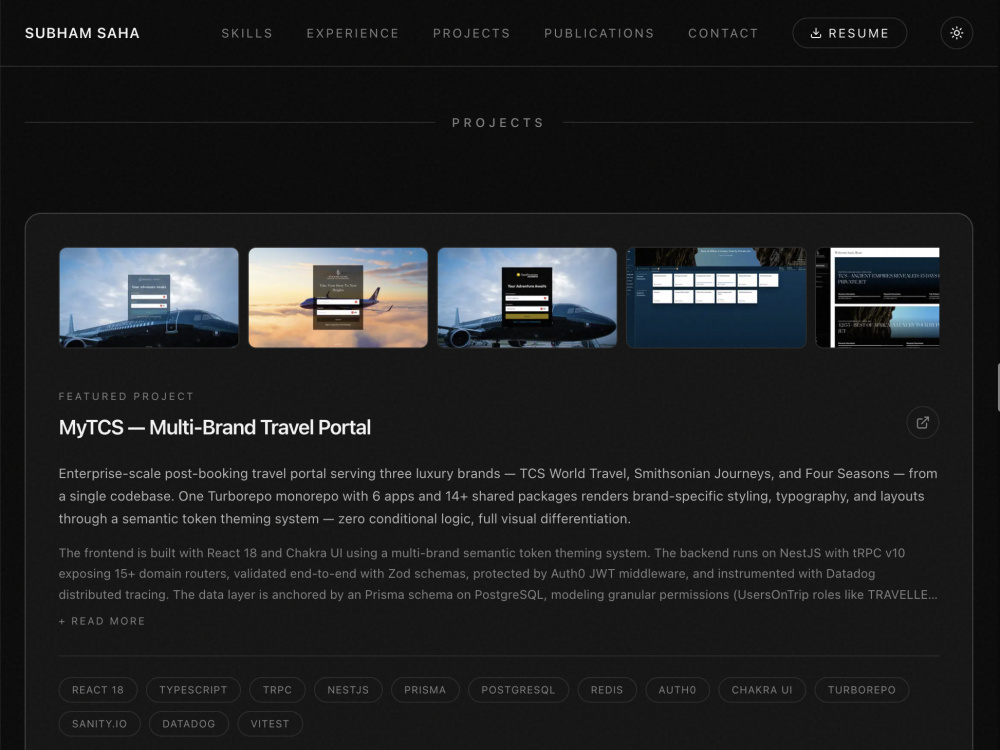Click the tRPC tech tag
Viewport: 1000px width, 750px height.
point(277,690)
